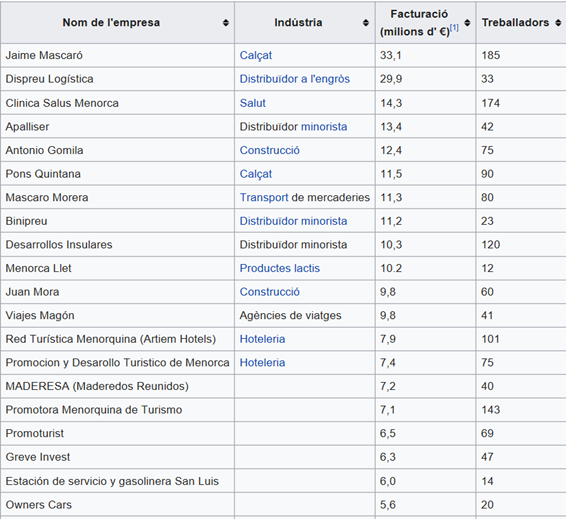The height and width of the screenshot is (519, 566).
Task: Select the Dispreu Logística cell
Action: pos(117,79)
